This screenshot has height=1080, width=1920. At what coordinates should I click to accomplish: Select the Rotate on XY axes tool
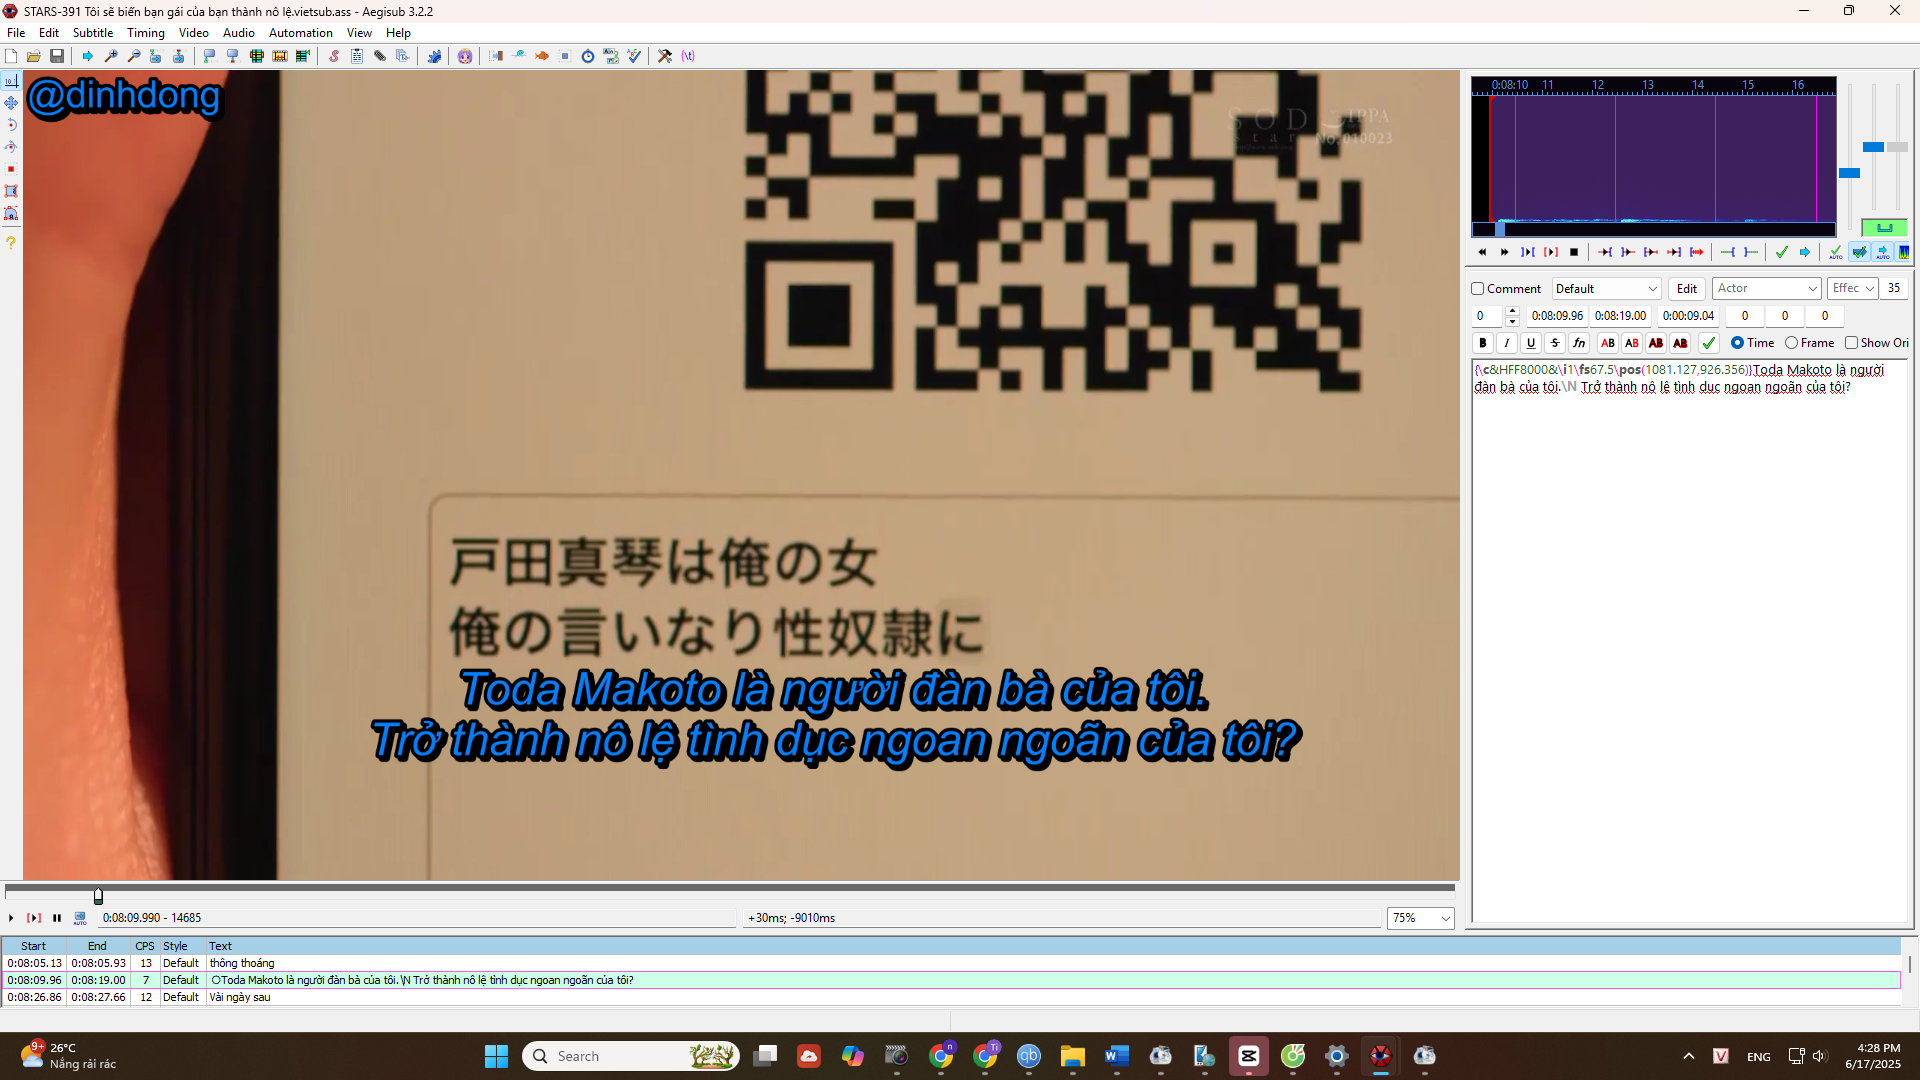click(x=11, y=147)
